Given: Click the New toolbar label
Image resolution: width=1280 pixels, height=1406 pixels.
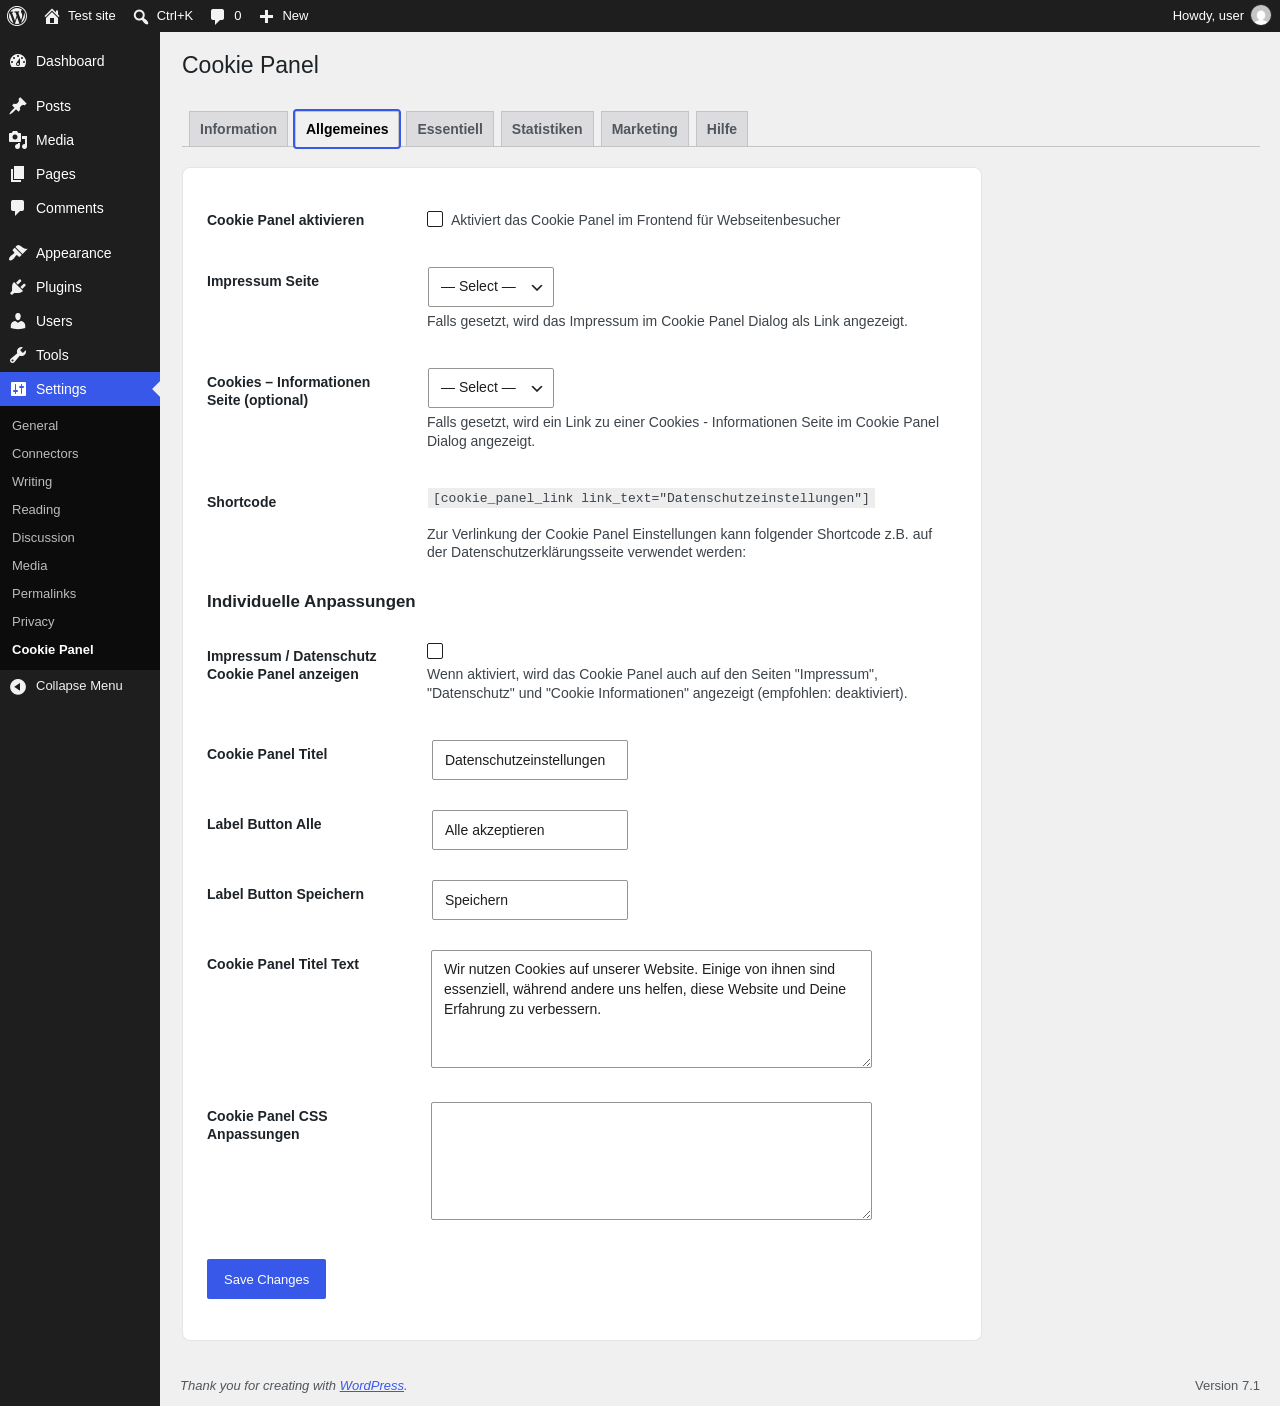Looking at the screenshot, I should [x=295, y=16].
